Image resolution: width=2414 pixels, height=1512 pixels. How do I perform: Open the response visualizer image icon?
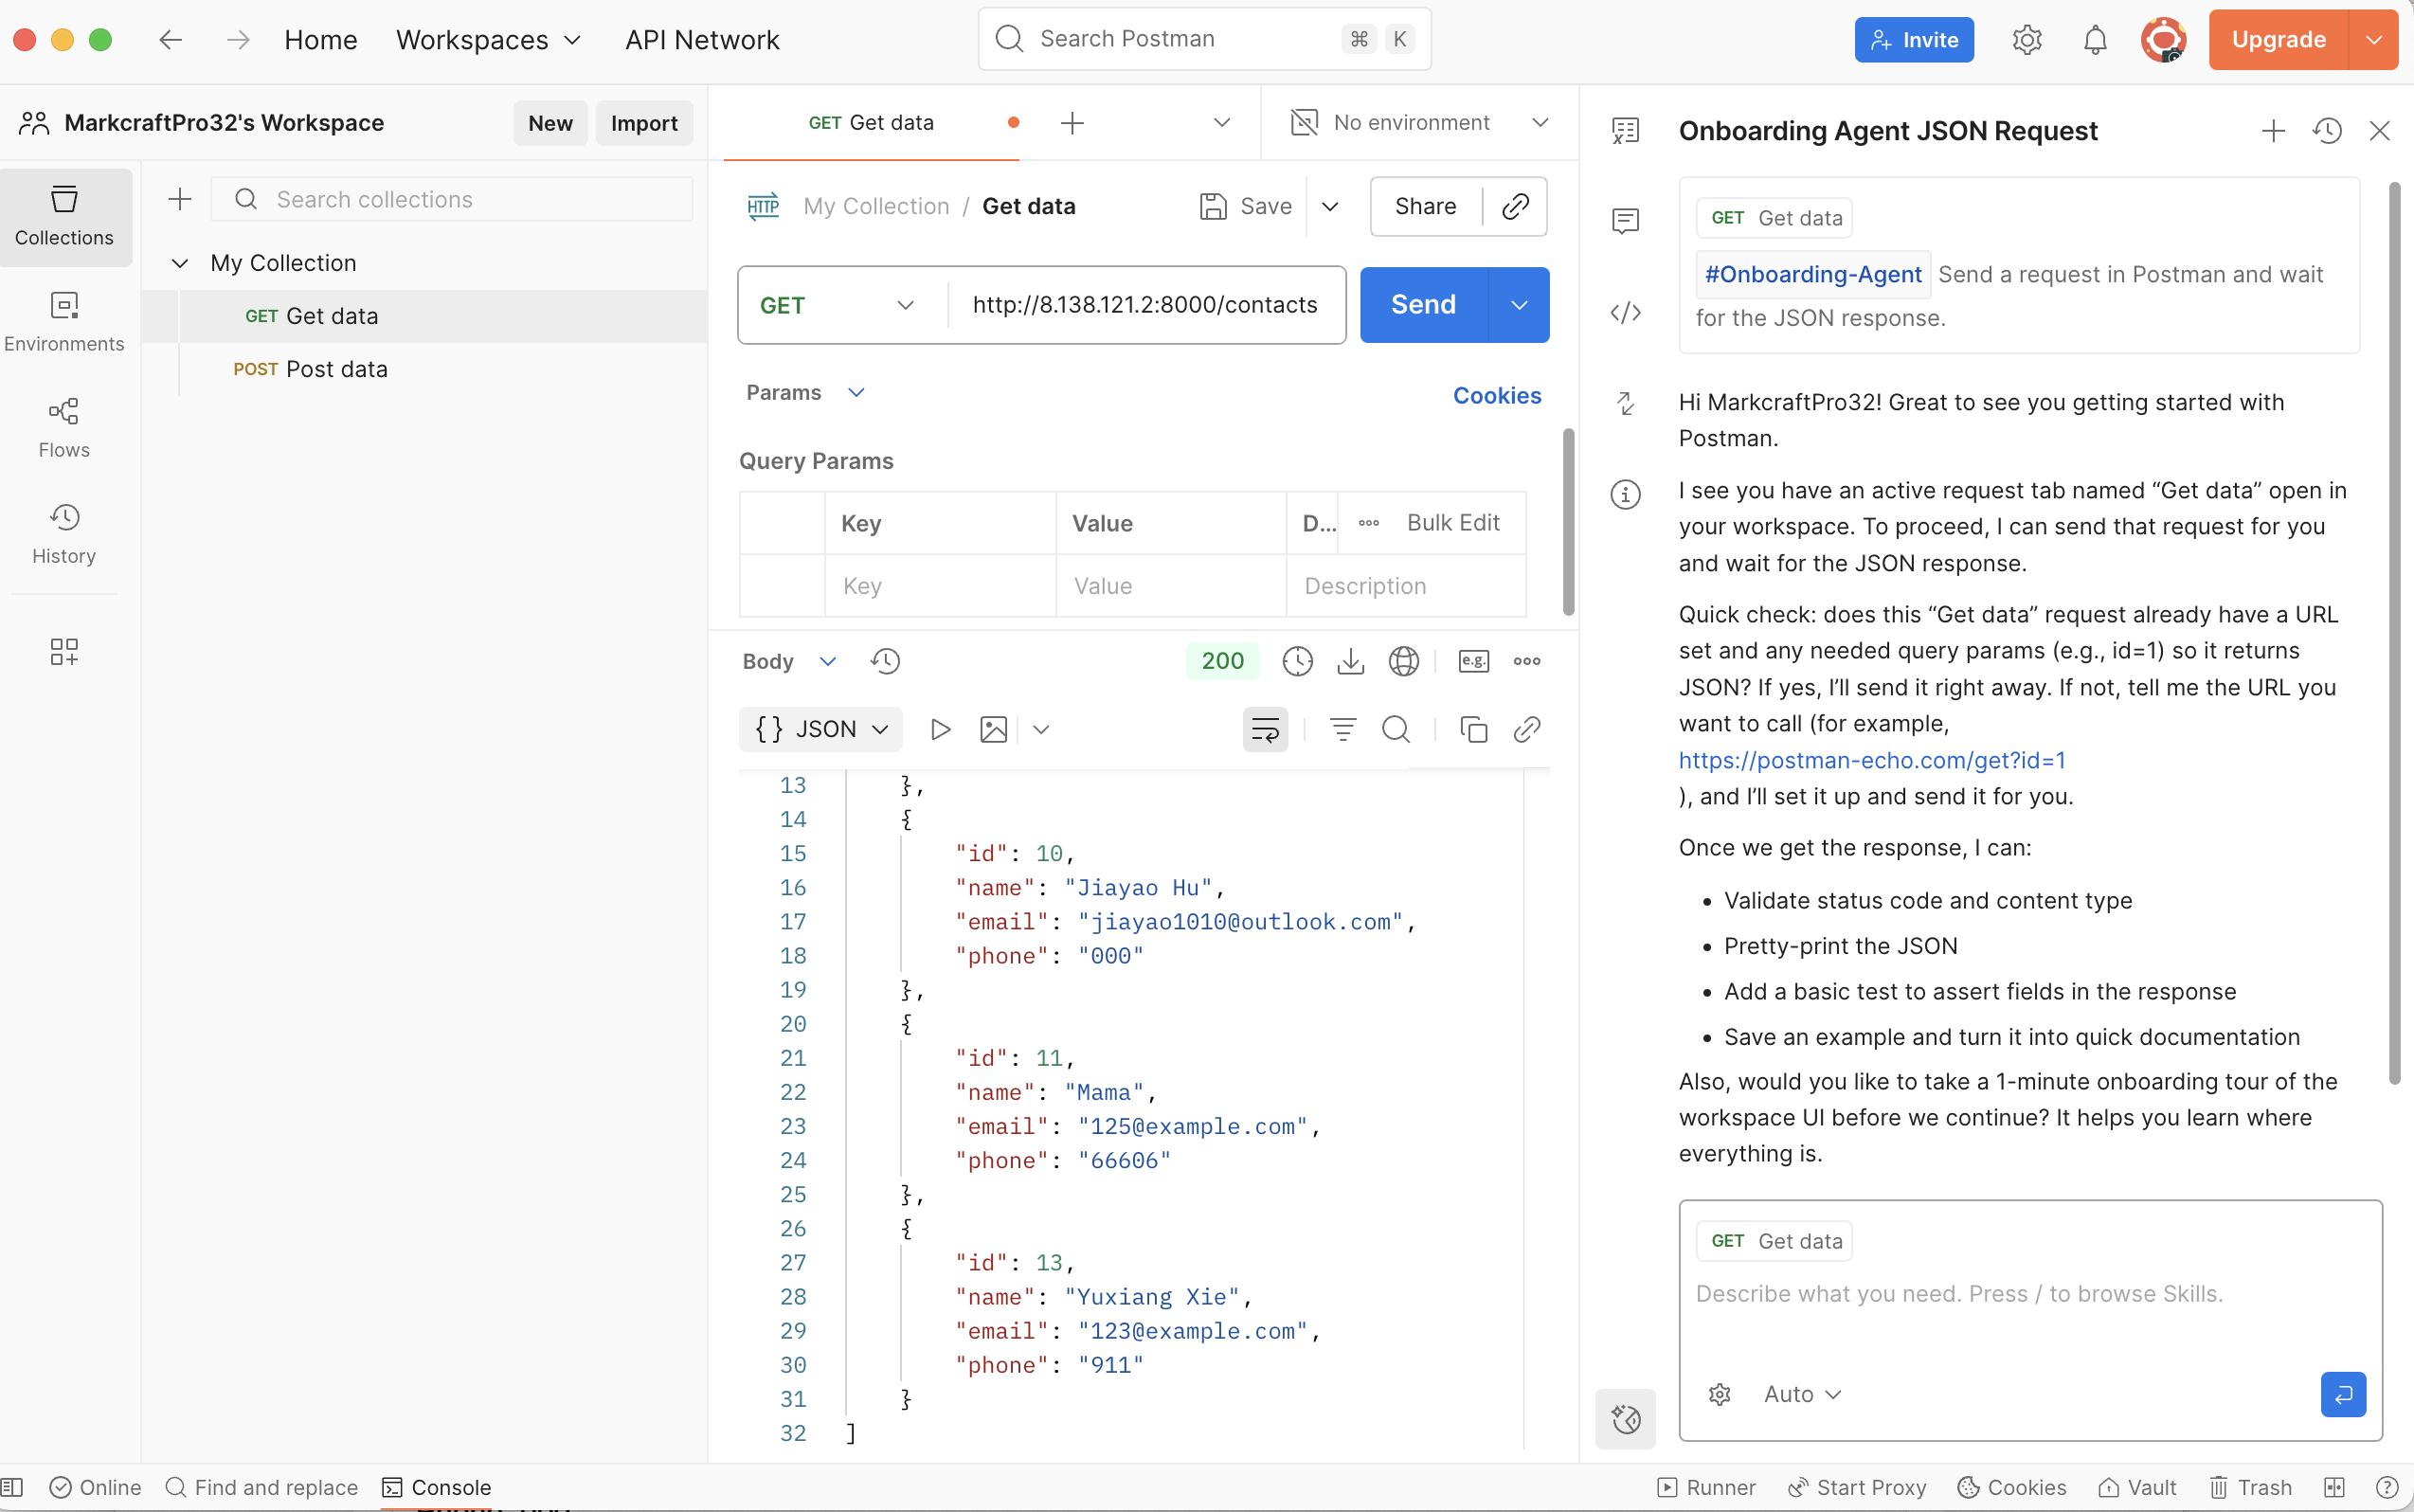(994, 729)
